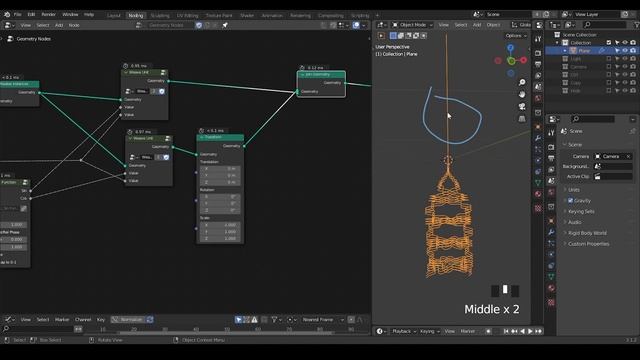This screenshot has width=640, height=360.
Task: Select the Join Geometry node header
Action: (321, 74)
